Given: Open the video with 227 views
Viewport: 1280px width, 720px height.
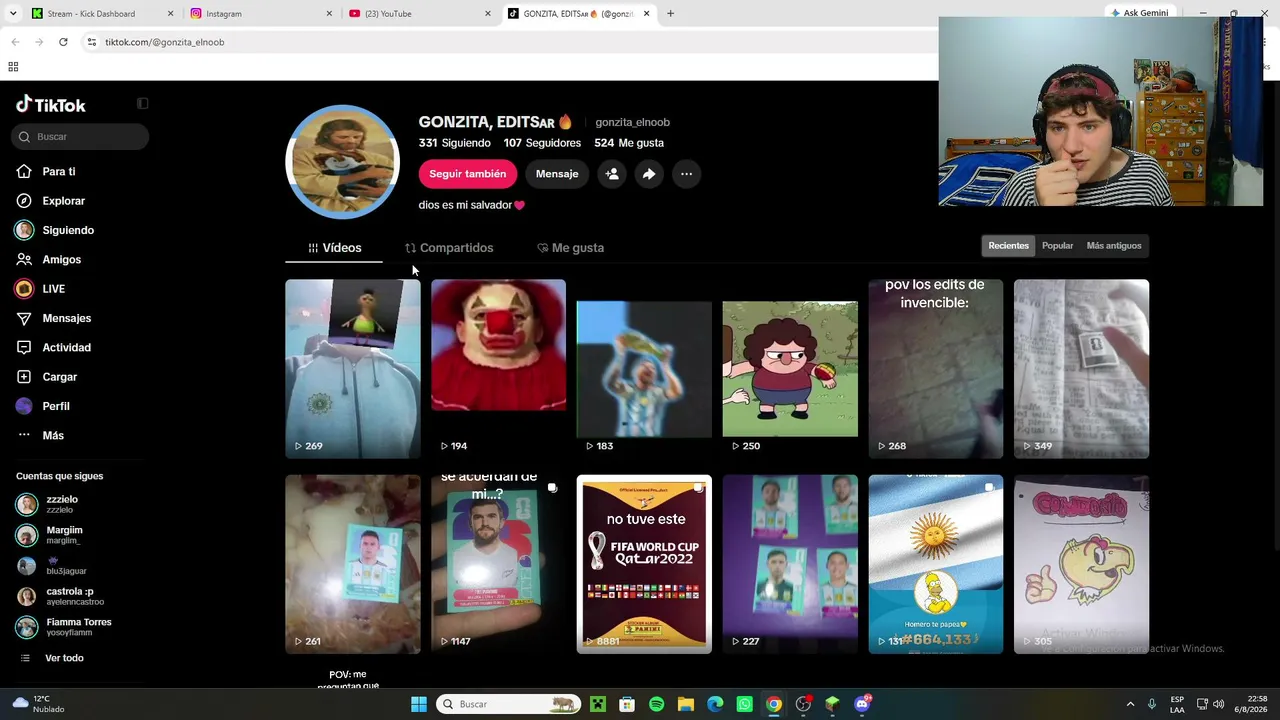Looking at the screenshot, I should pos(790,564).
